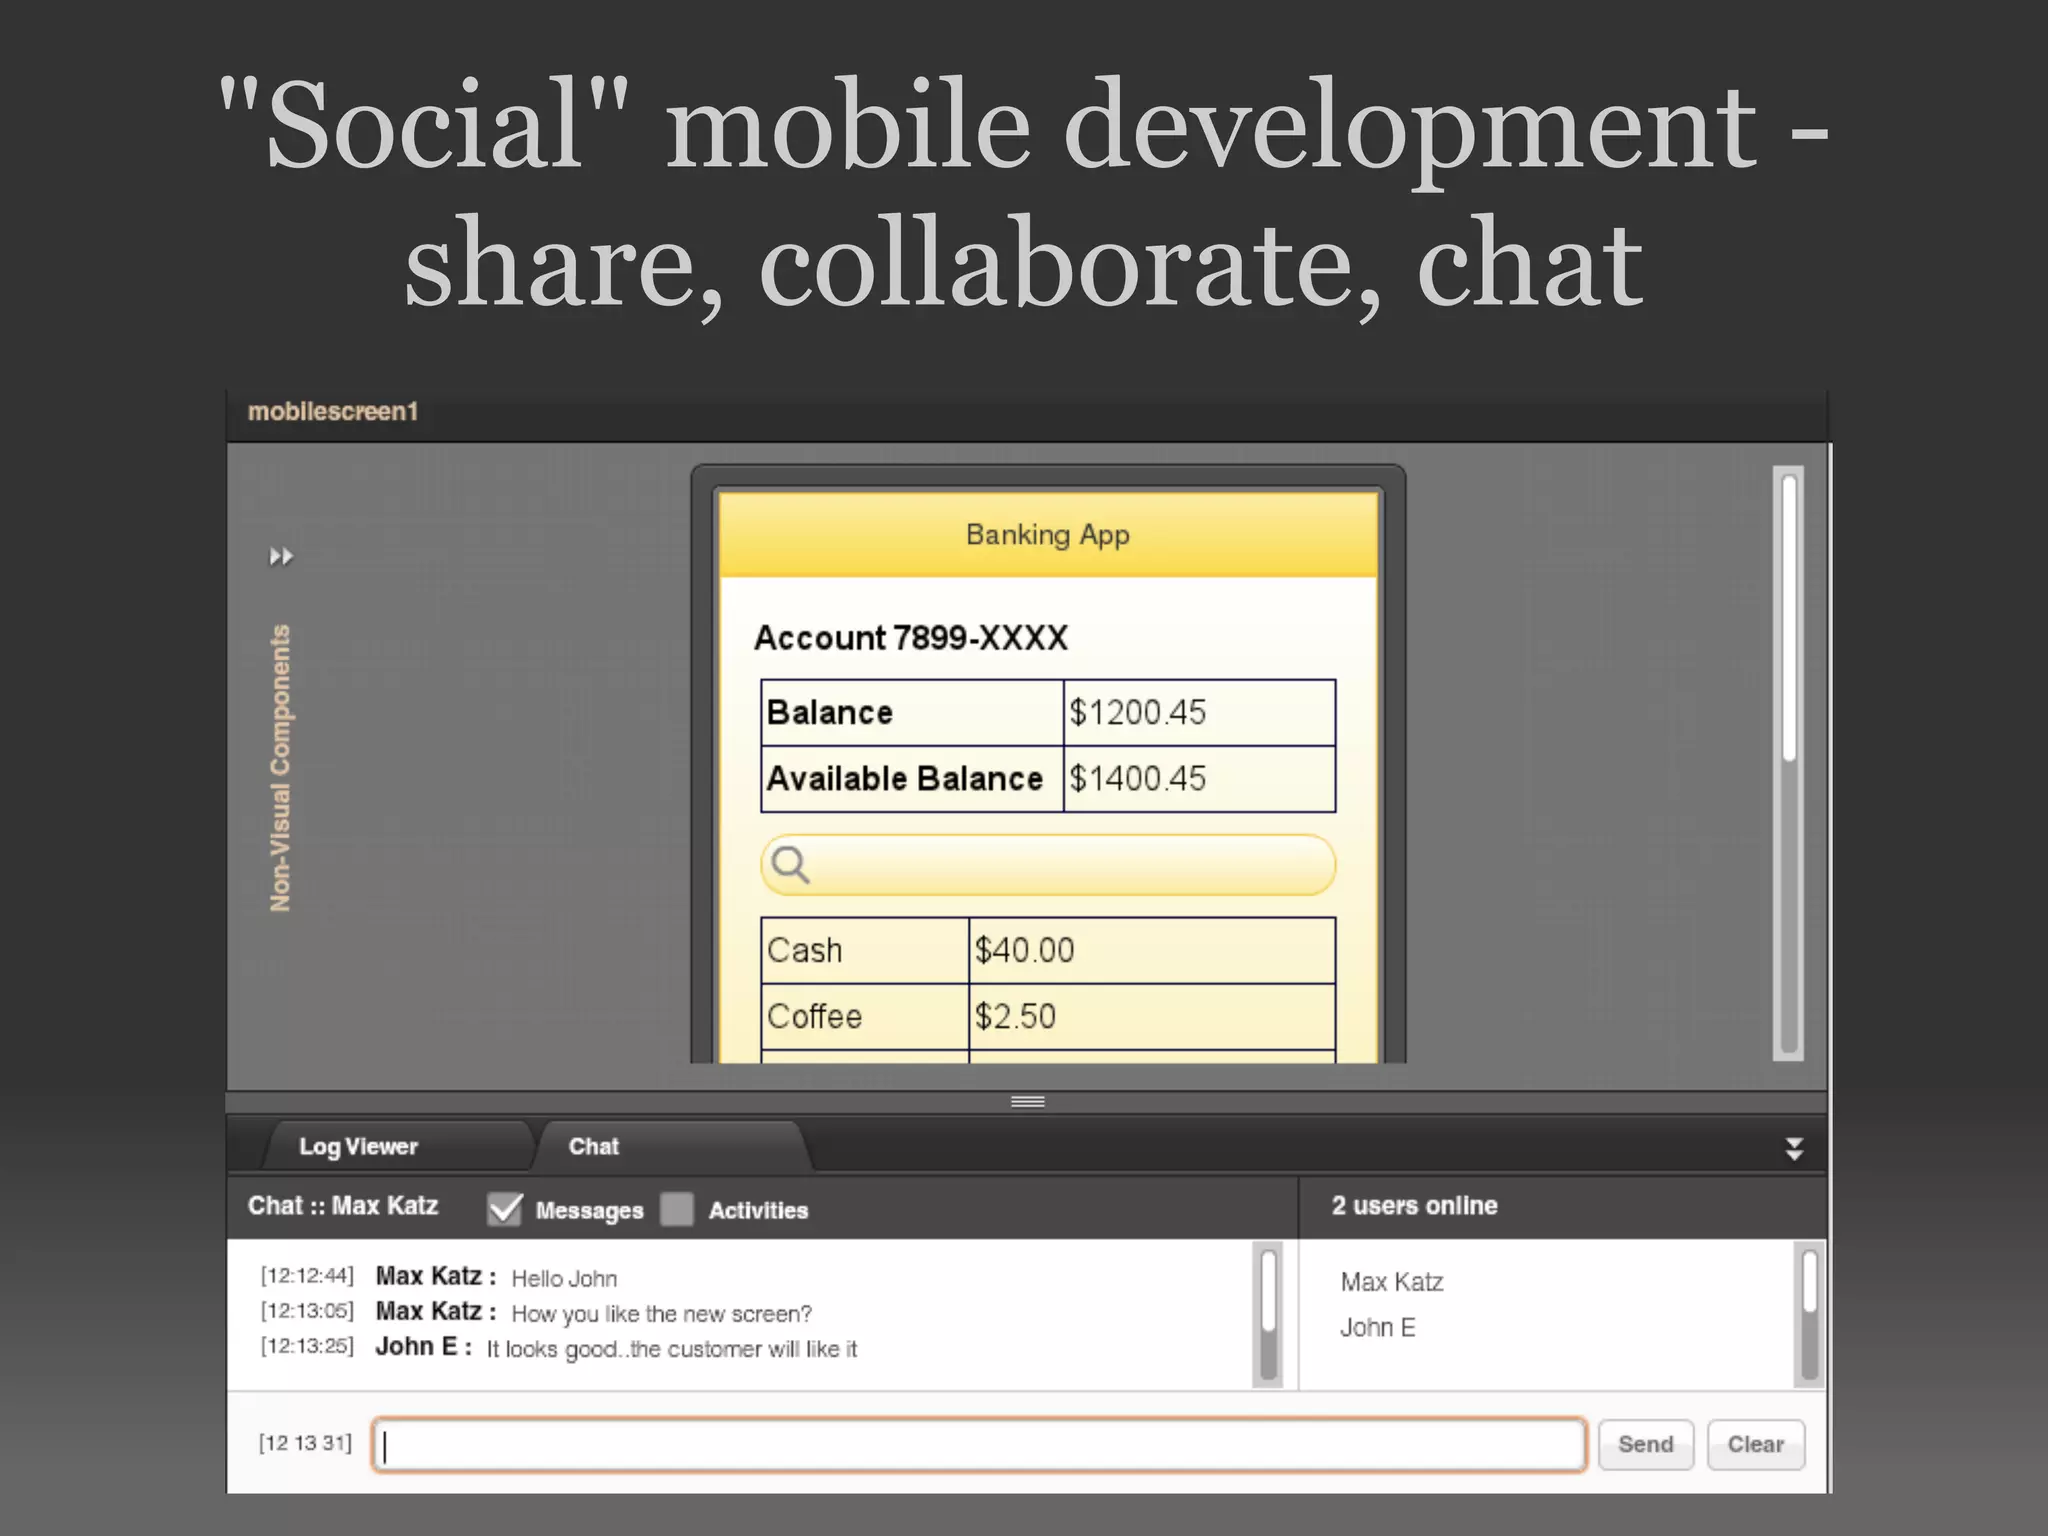Click the Cash row label
This screenshot has width=2048, height=1536.
(865, 950)
